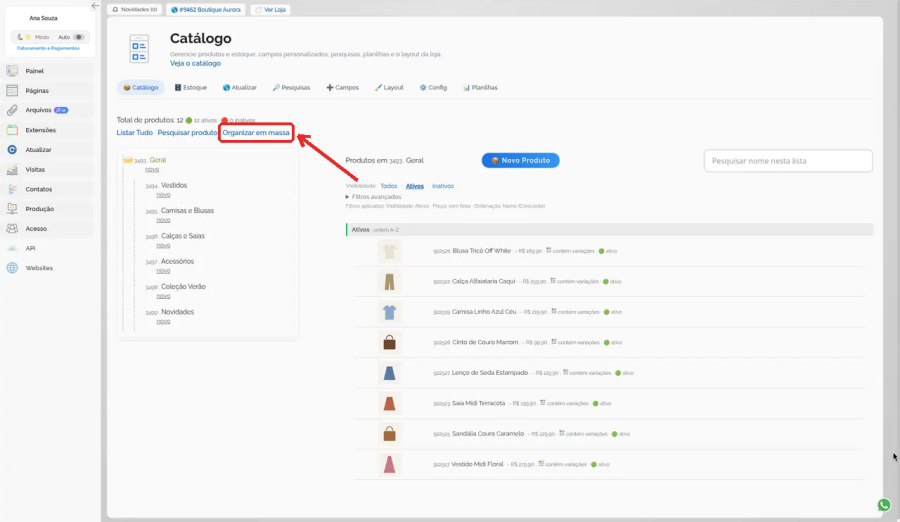The width and height of the screenshot is (900, 522).
Task: Click Organizar em massa link
Action: pos(256,133)
